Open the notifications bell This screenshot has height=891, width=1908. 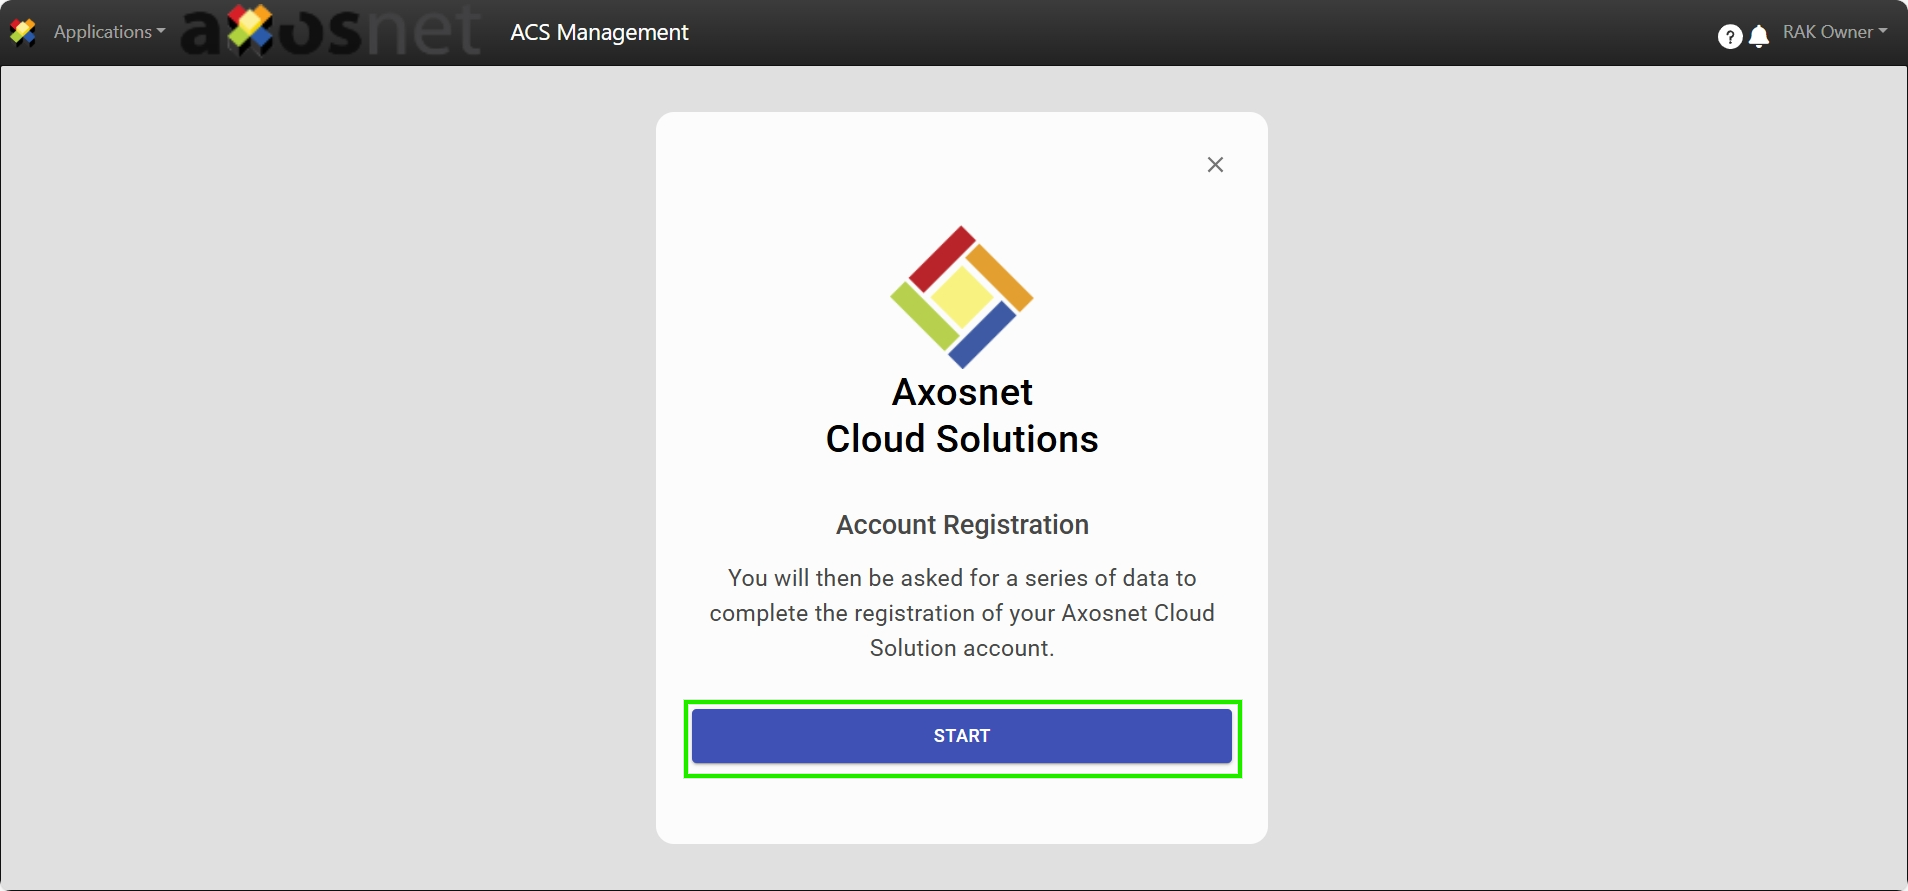pyautogui.click(x=1759, y=37)
